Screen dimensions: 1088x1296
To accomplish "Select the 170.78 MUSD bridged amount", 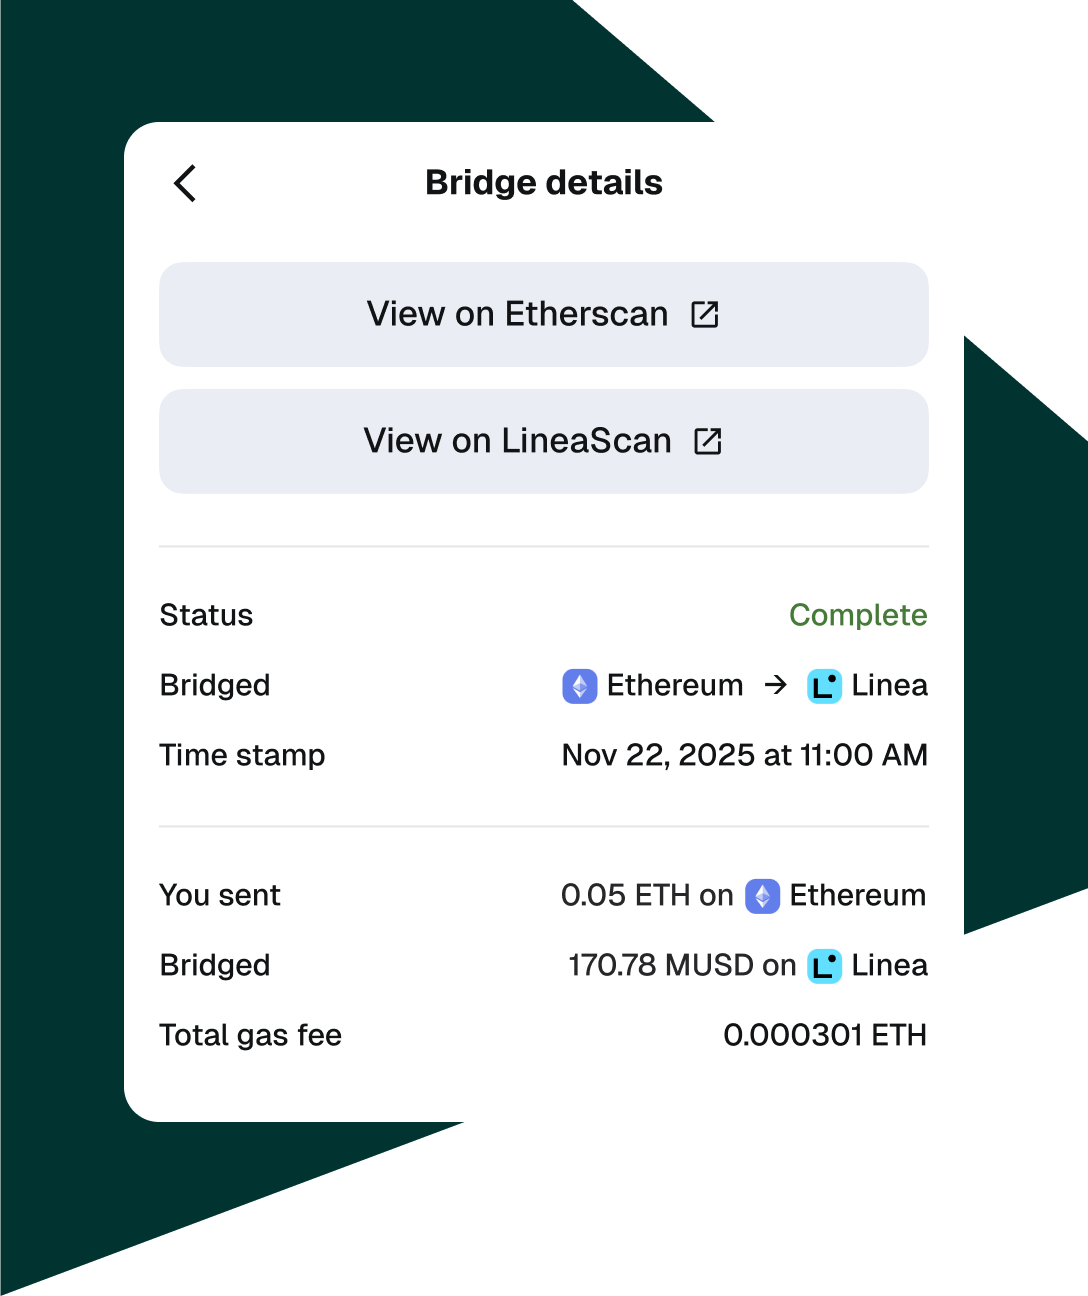I will click(x=663, y=966).
